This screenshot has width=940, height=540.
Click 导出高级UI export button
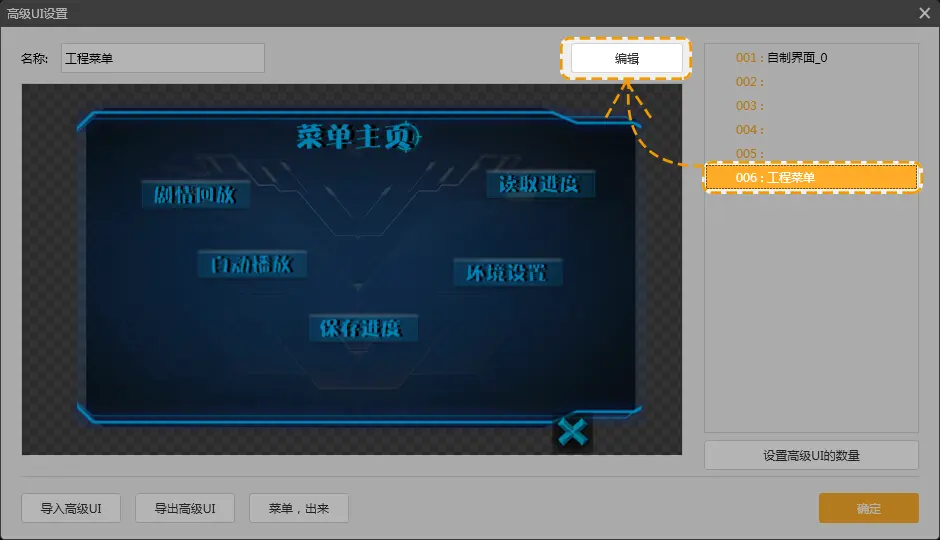pos(185,508)
